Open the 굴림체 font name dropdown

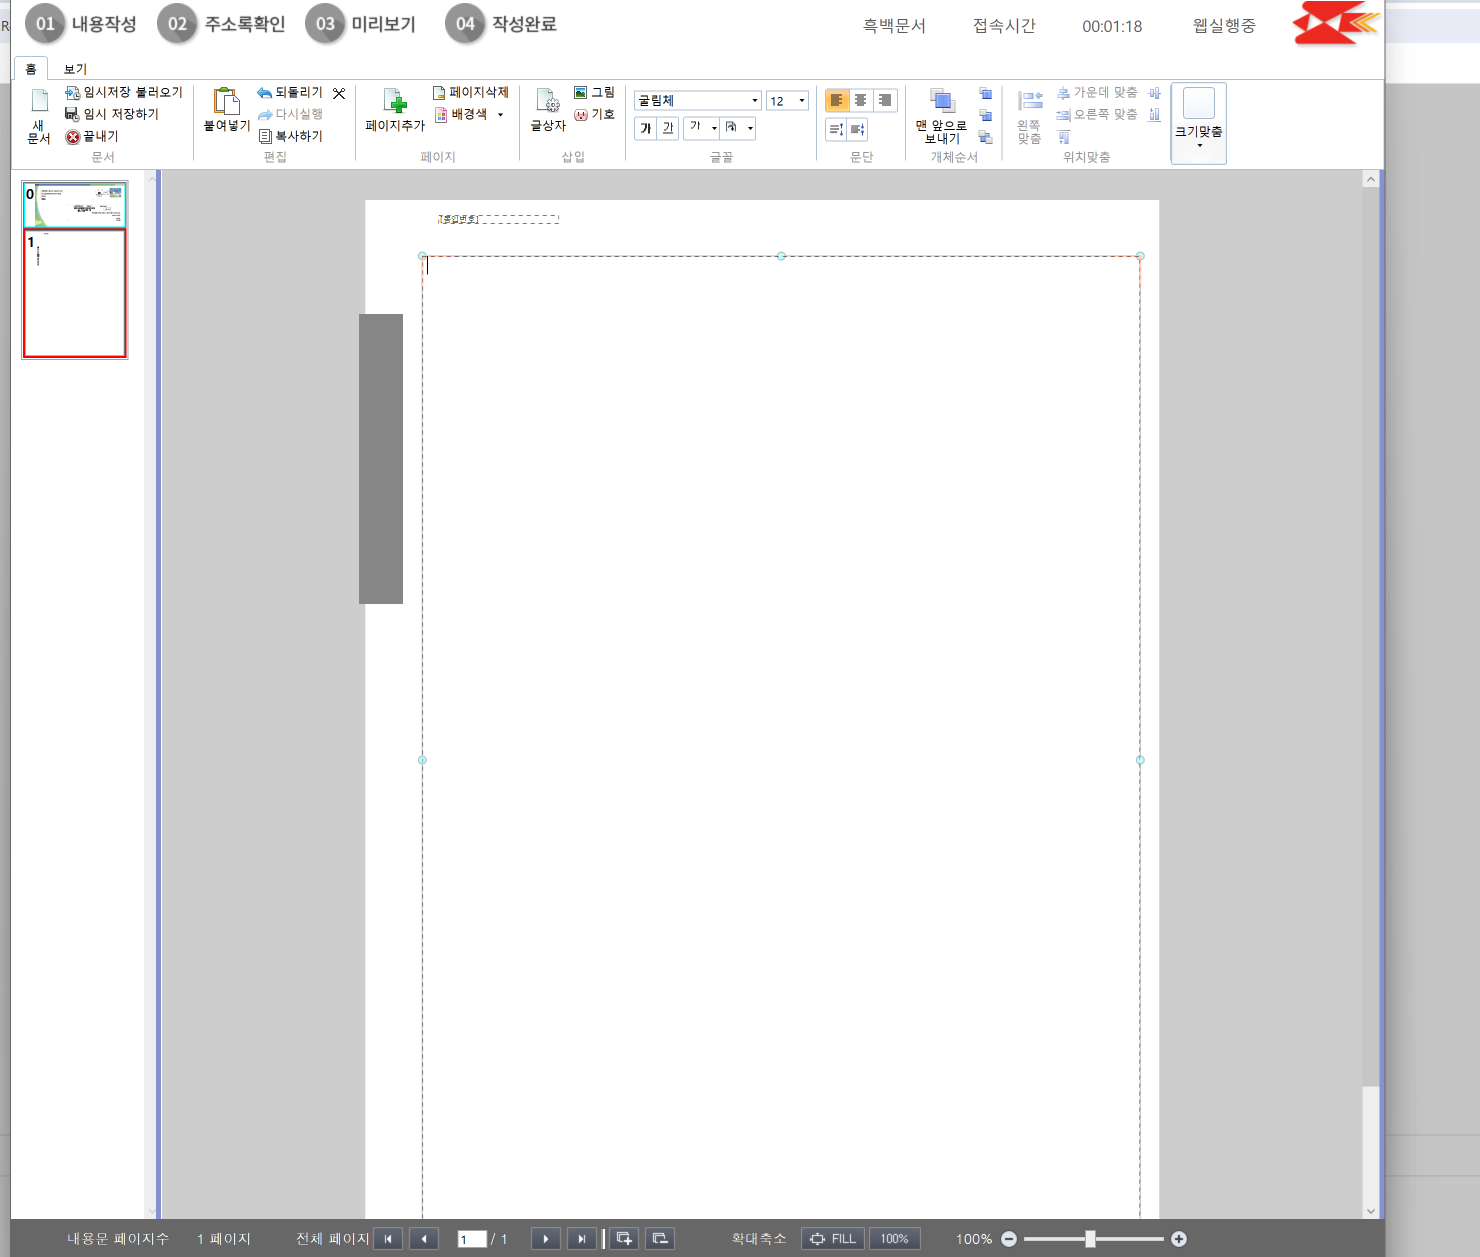click(x=755, y=101)
